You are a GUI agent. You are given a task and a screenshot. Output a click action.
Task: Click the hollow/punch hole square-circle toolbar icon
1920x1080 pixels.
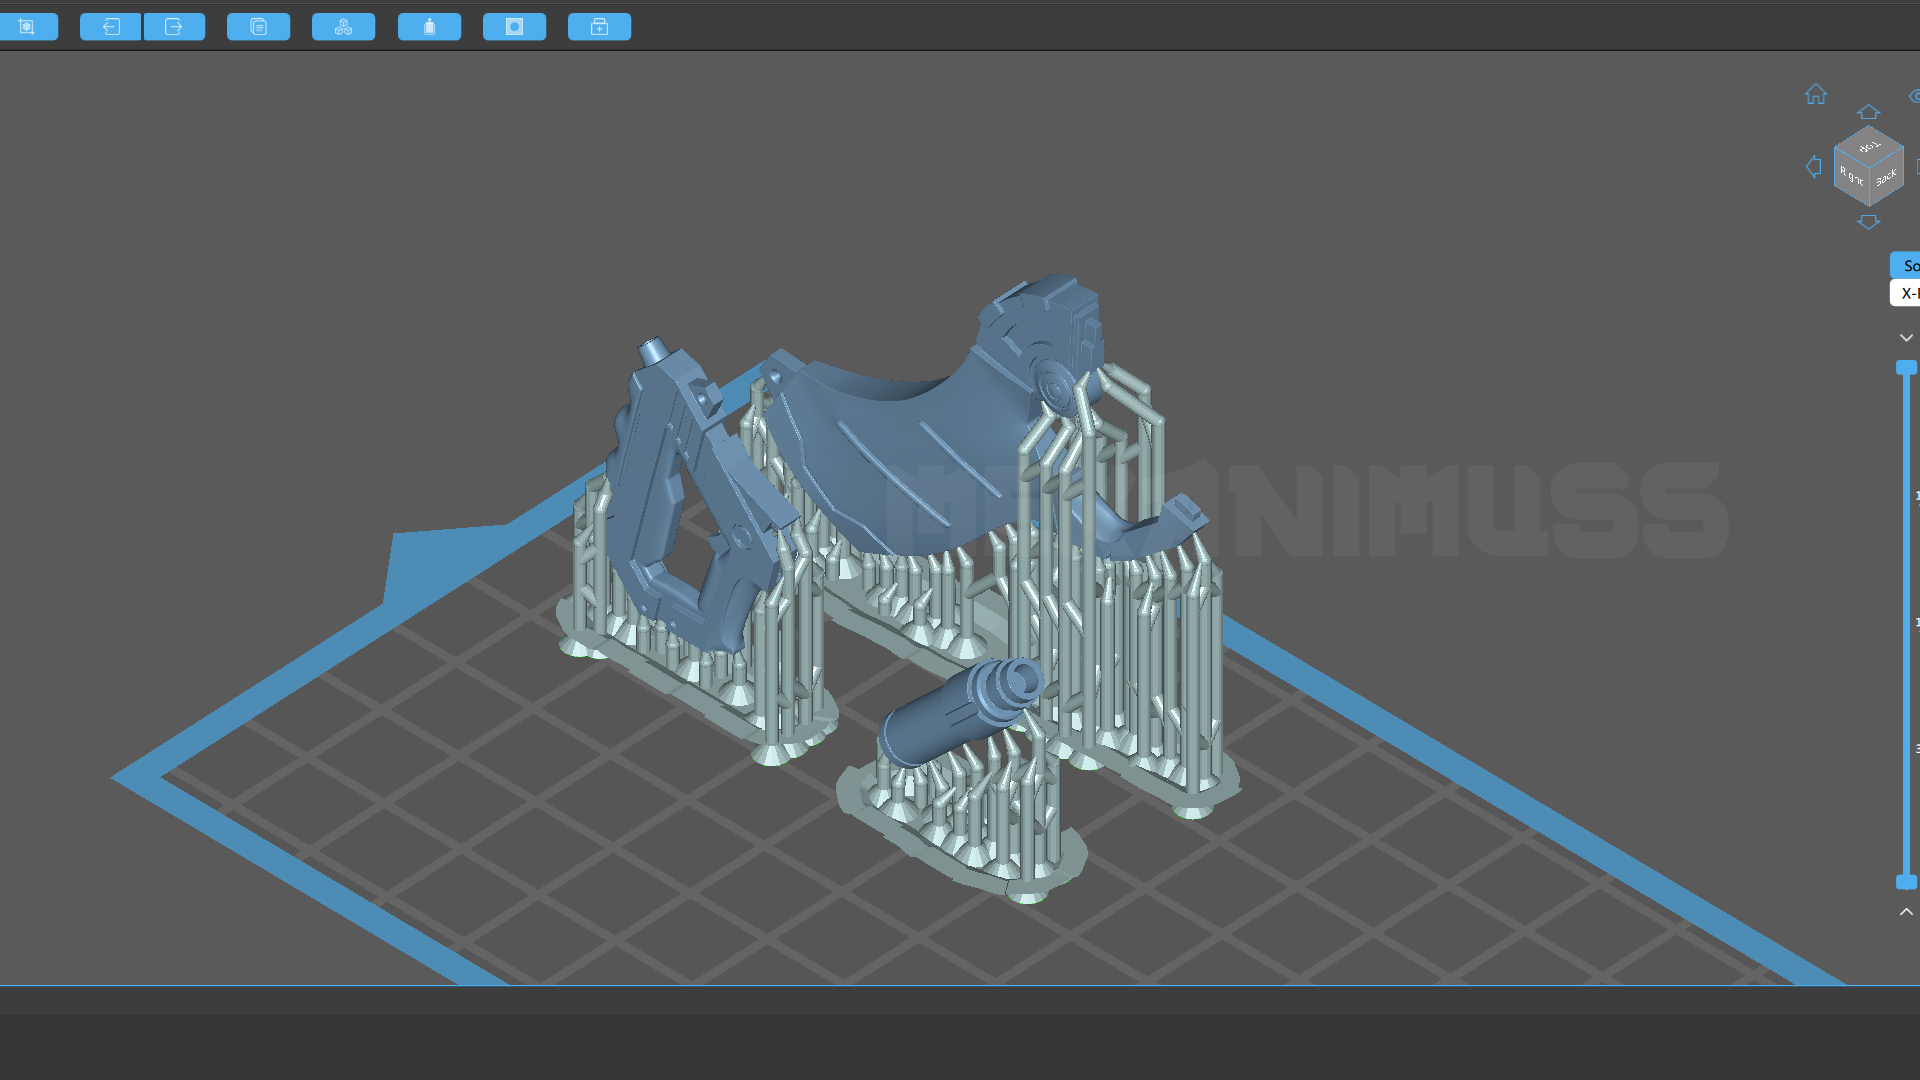click(514, 27)
